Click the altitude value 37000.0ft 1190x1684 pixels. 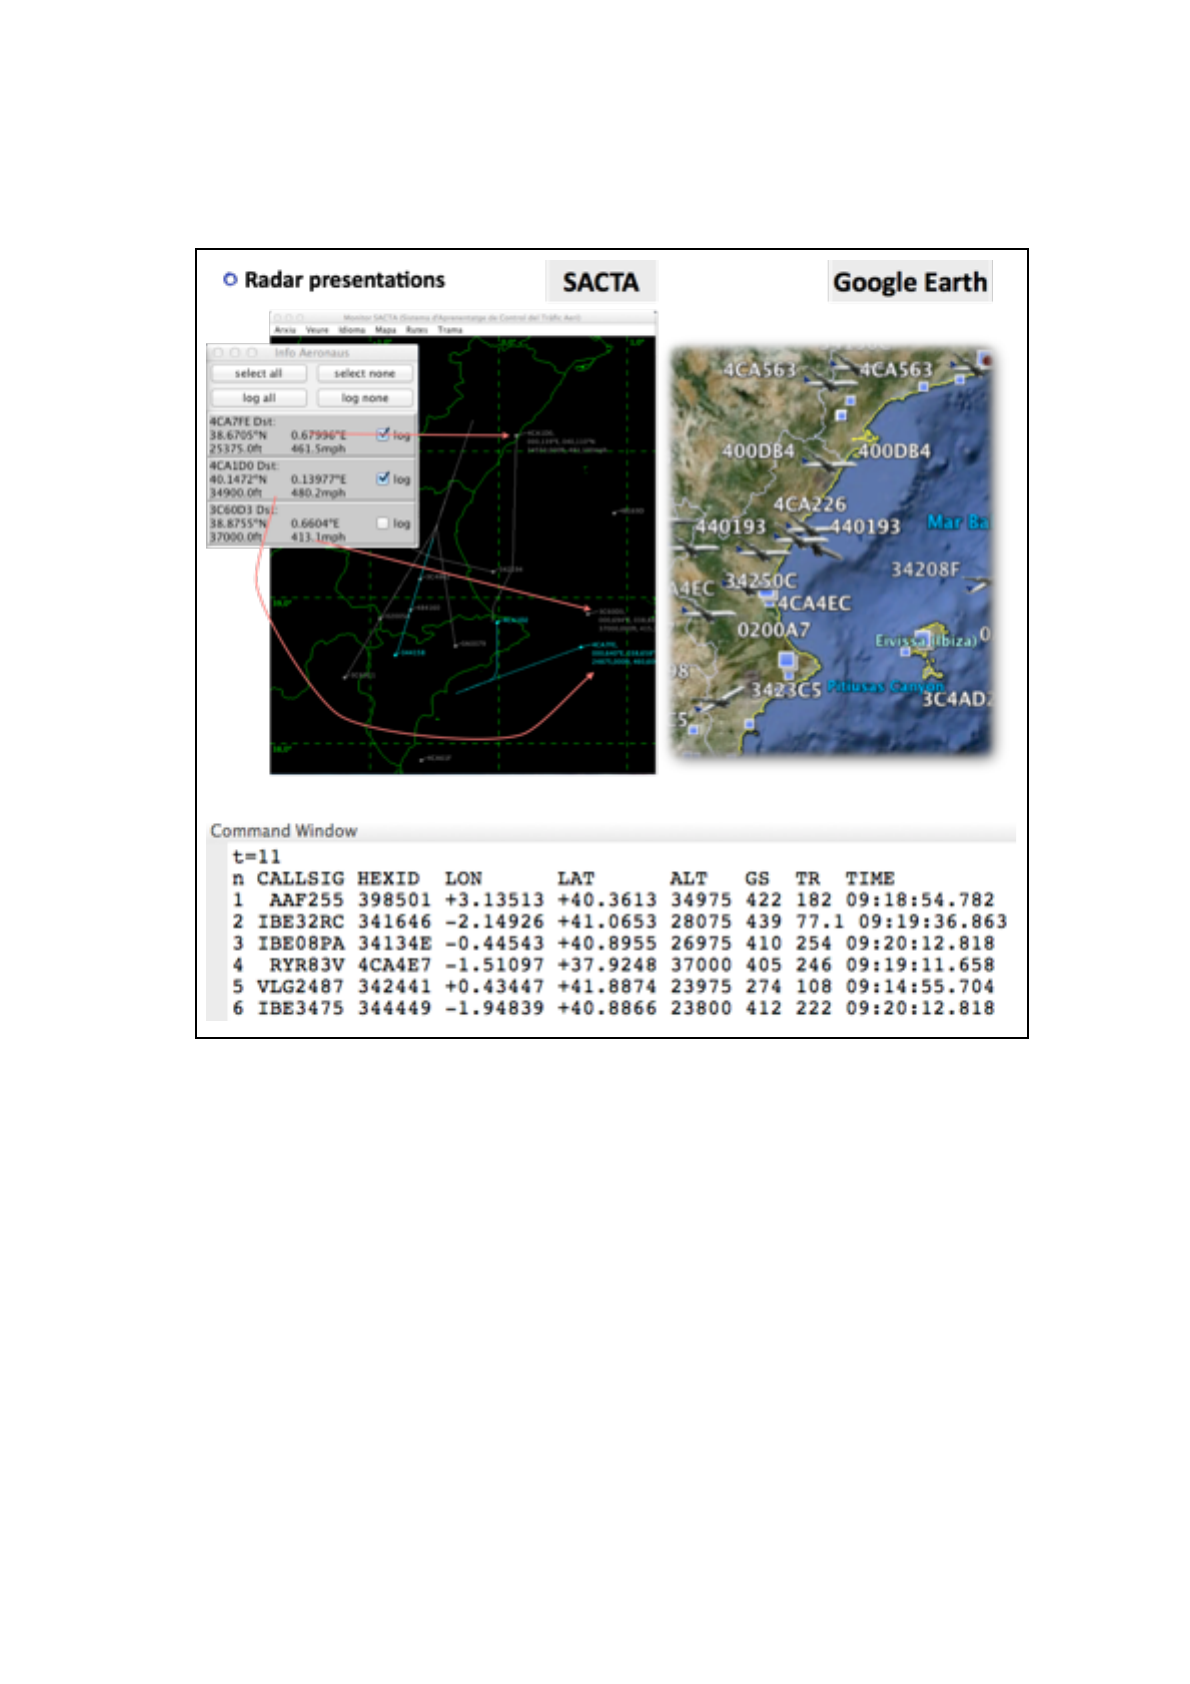(x=235, y=537)
